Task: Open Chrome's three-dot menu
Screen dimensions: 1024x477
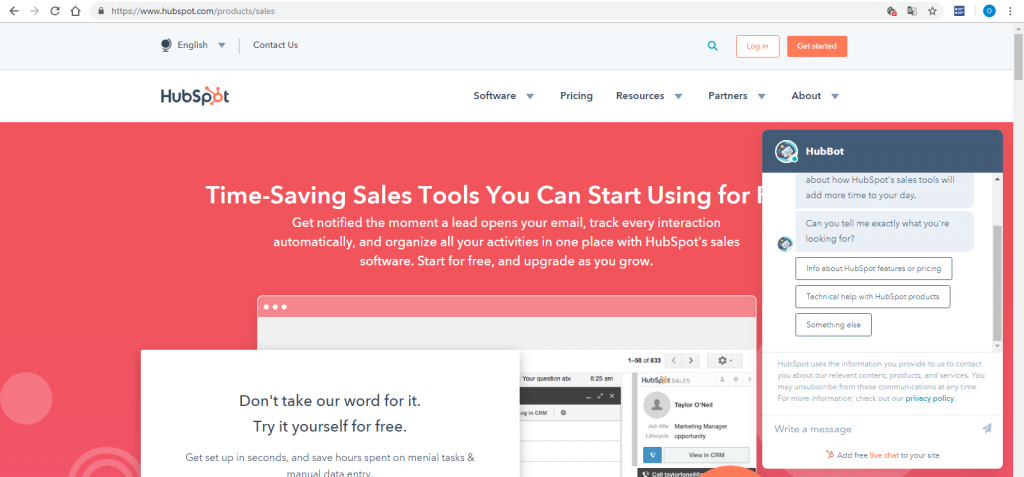Action: coord(1010,11)
